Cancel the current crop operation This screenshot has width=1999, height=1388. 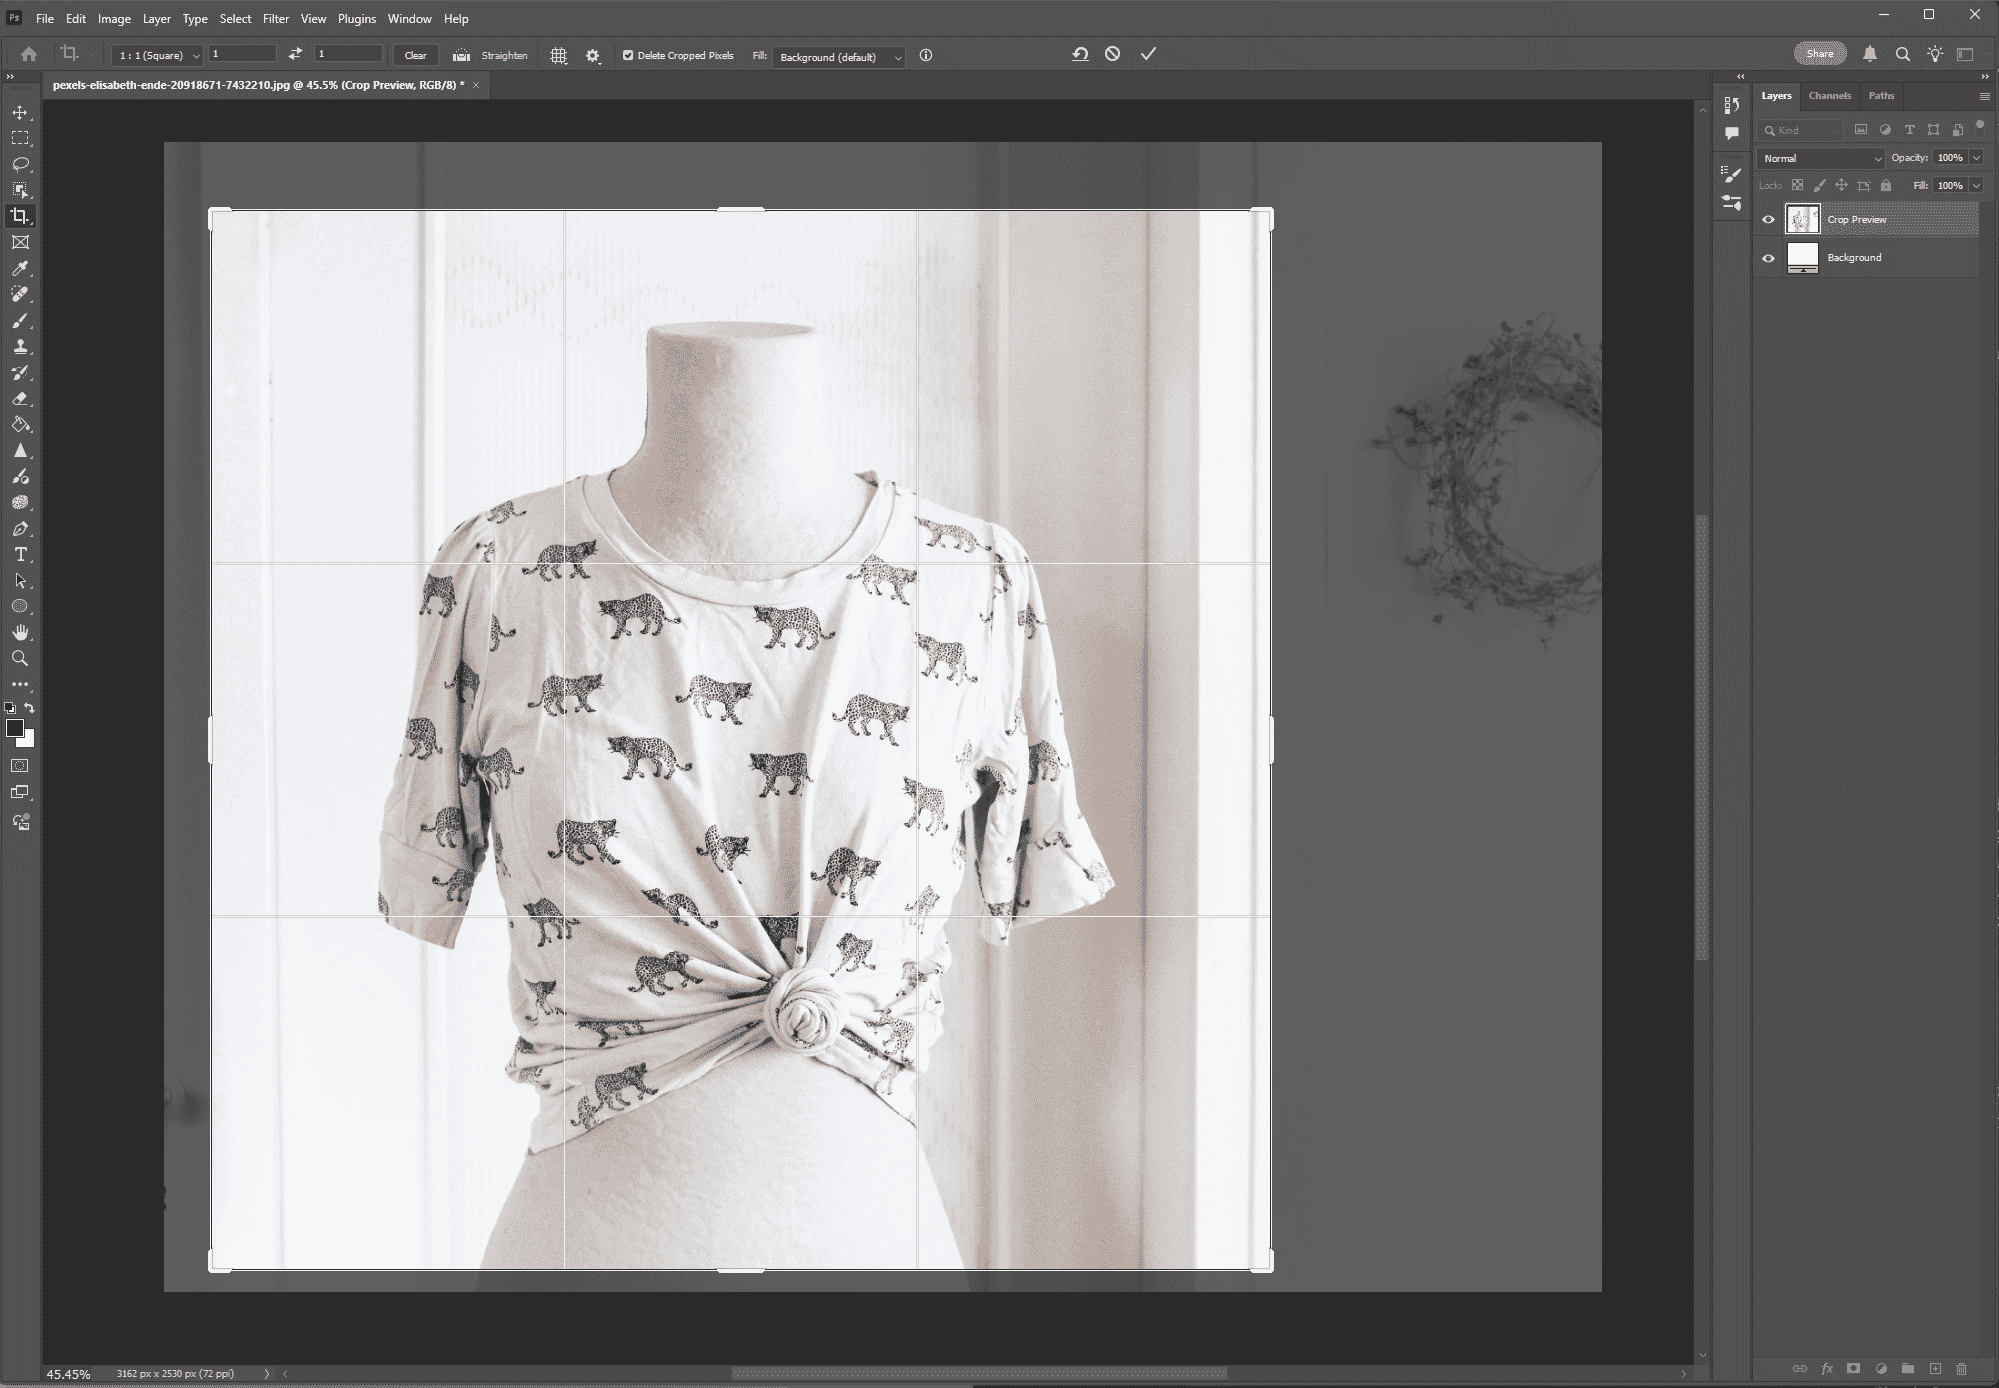[1113, 55]
